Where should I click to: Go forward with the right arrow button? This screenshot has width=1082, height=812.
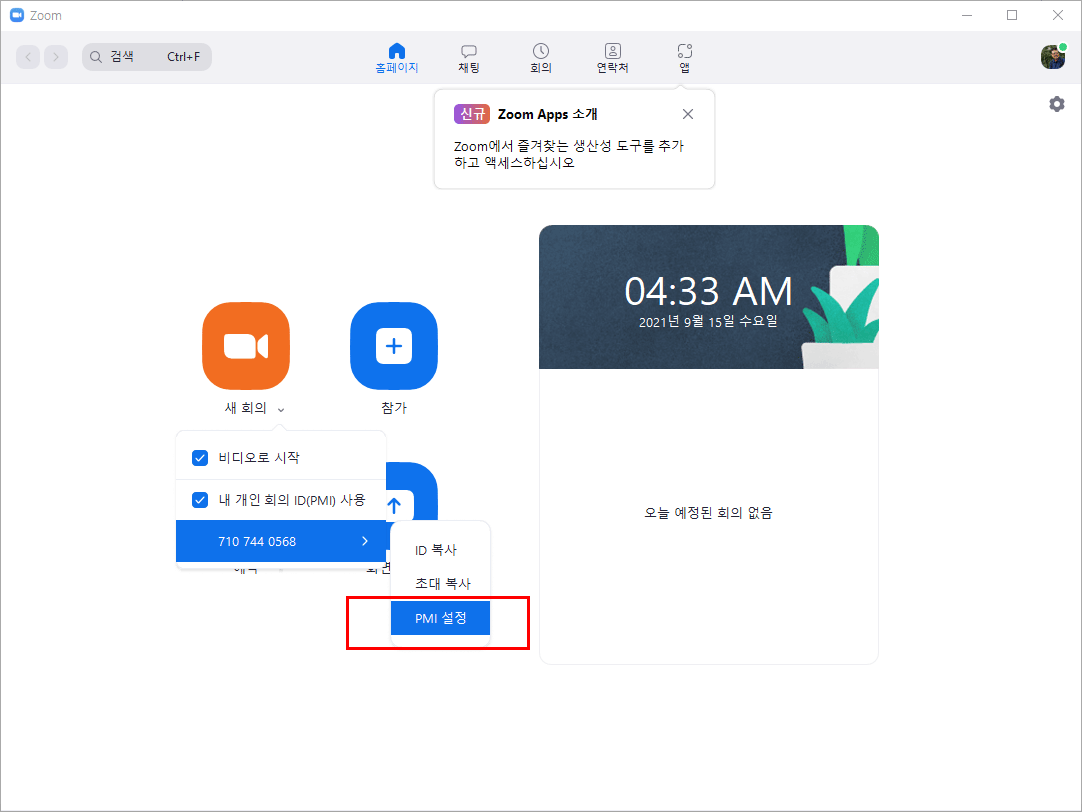(x=56, y=57)
